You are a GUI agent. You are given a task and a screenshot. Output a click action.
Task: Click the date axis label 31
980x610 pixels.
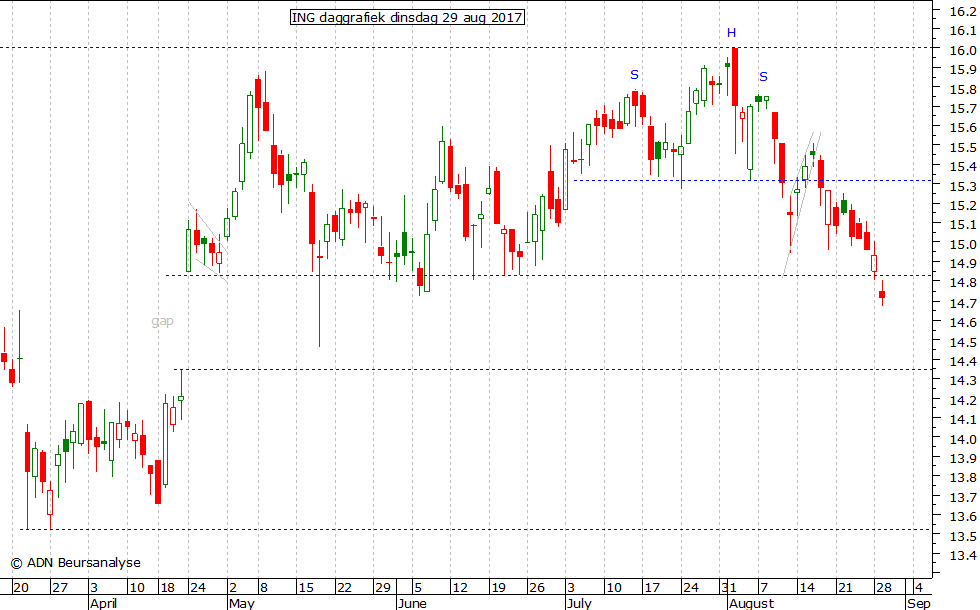click(x=729, y=588)
